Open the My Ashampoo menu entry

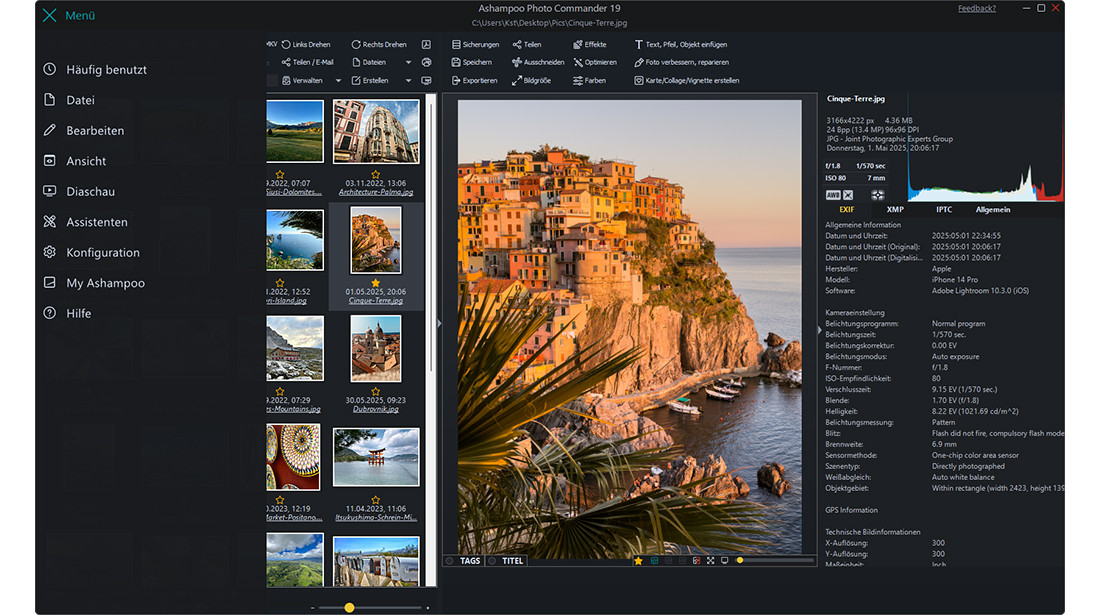[94, 283]
